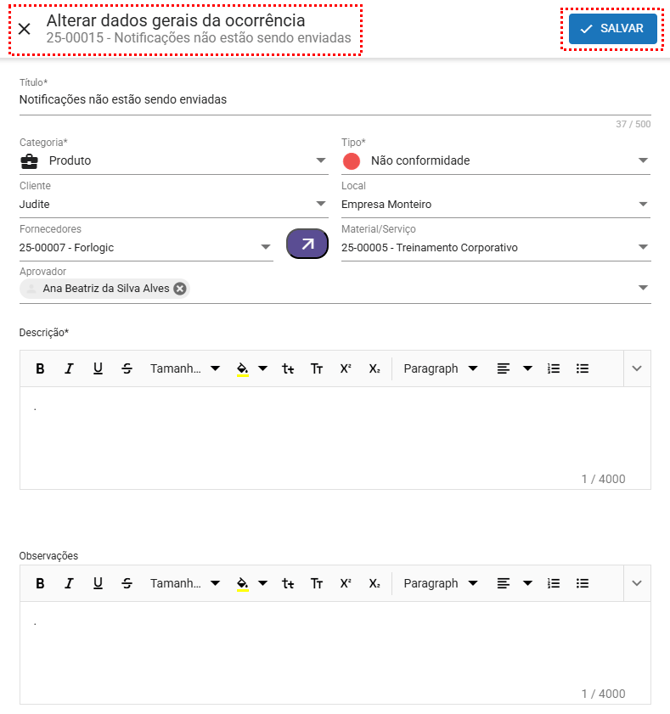Insert numbered list in Descrição editor

(554, 369)
